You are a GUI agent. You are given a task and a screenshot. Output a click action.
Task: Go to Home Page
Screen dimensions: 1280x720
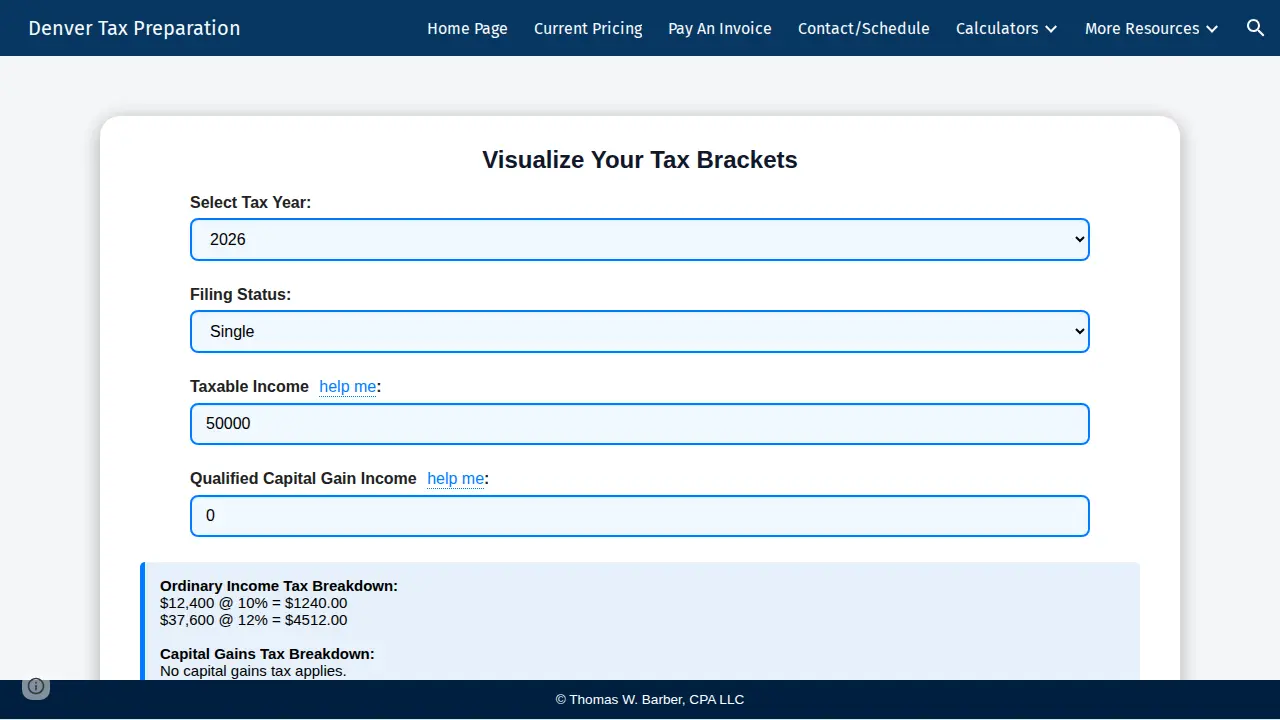(x=467, y=29)
